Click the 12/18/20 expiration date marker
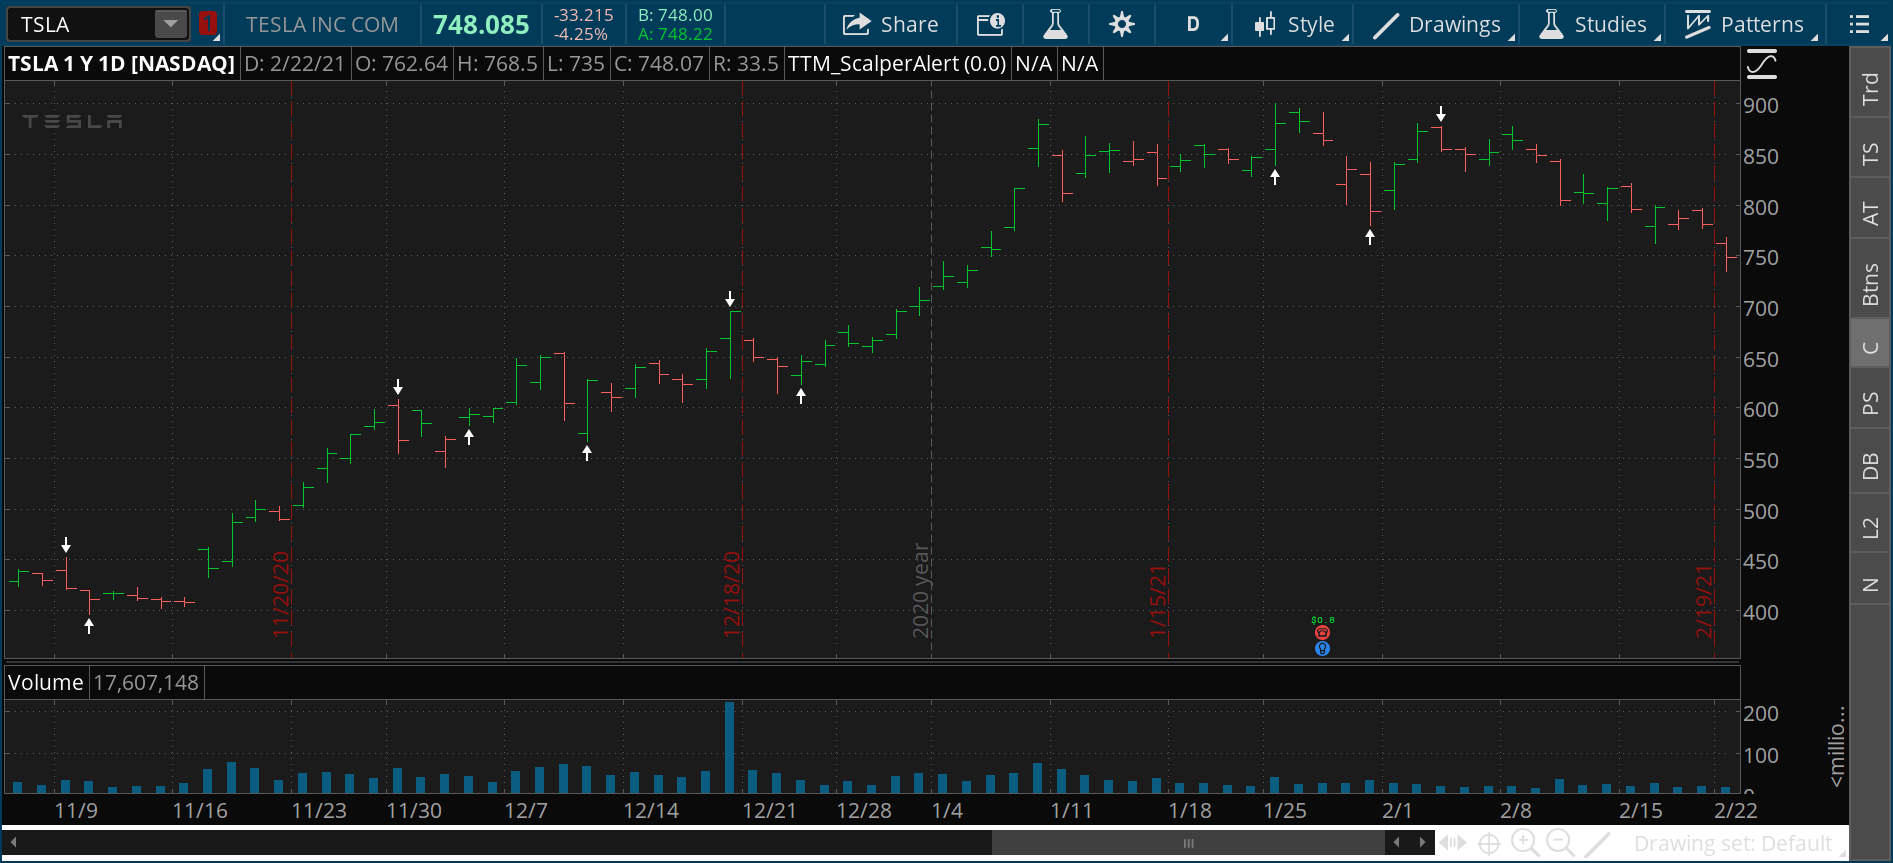The height and width of the screenshot is (863, 1893). (732, 594)
